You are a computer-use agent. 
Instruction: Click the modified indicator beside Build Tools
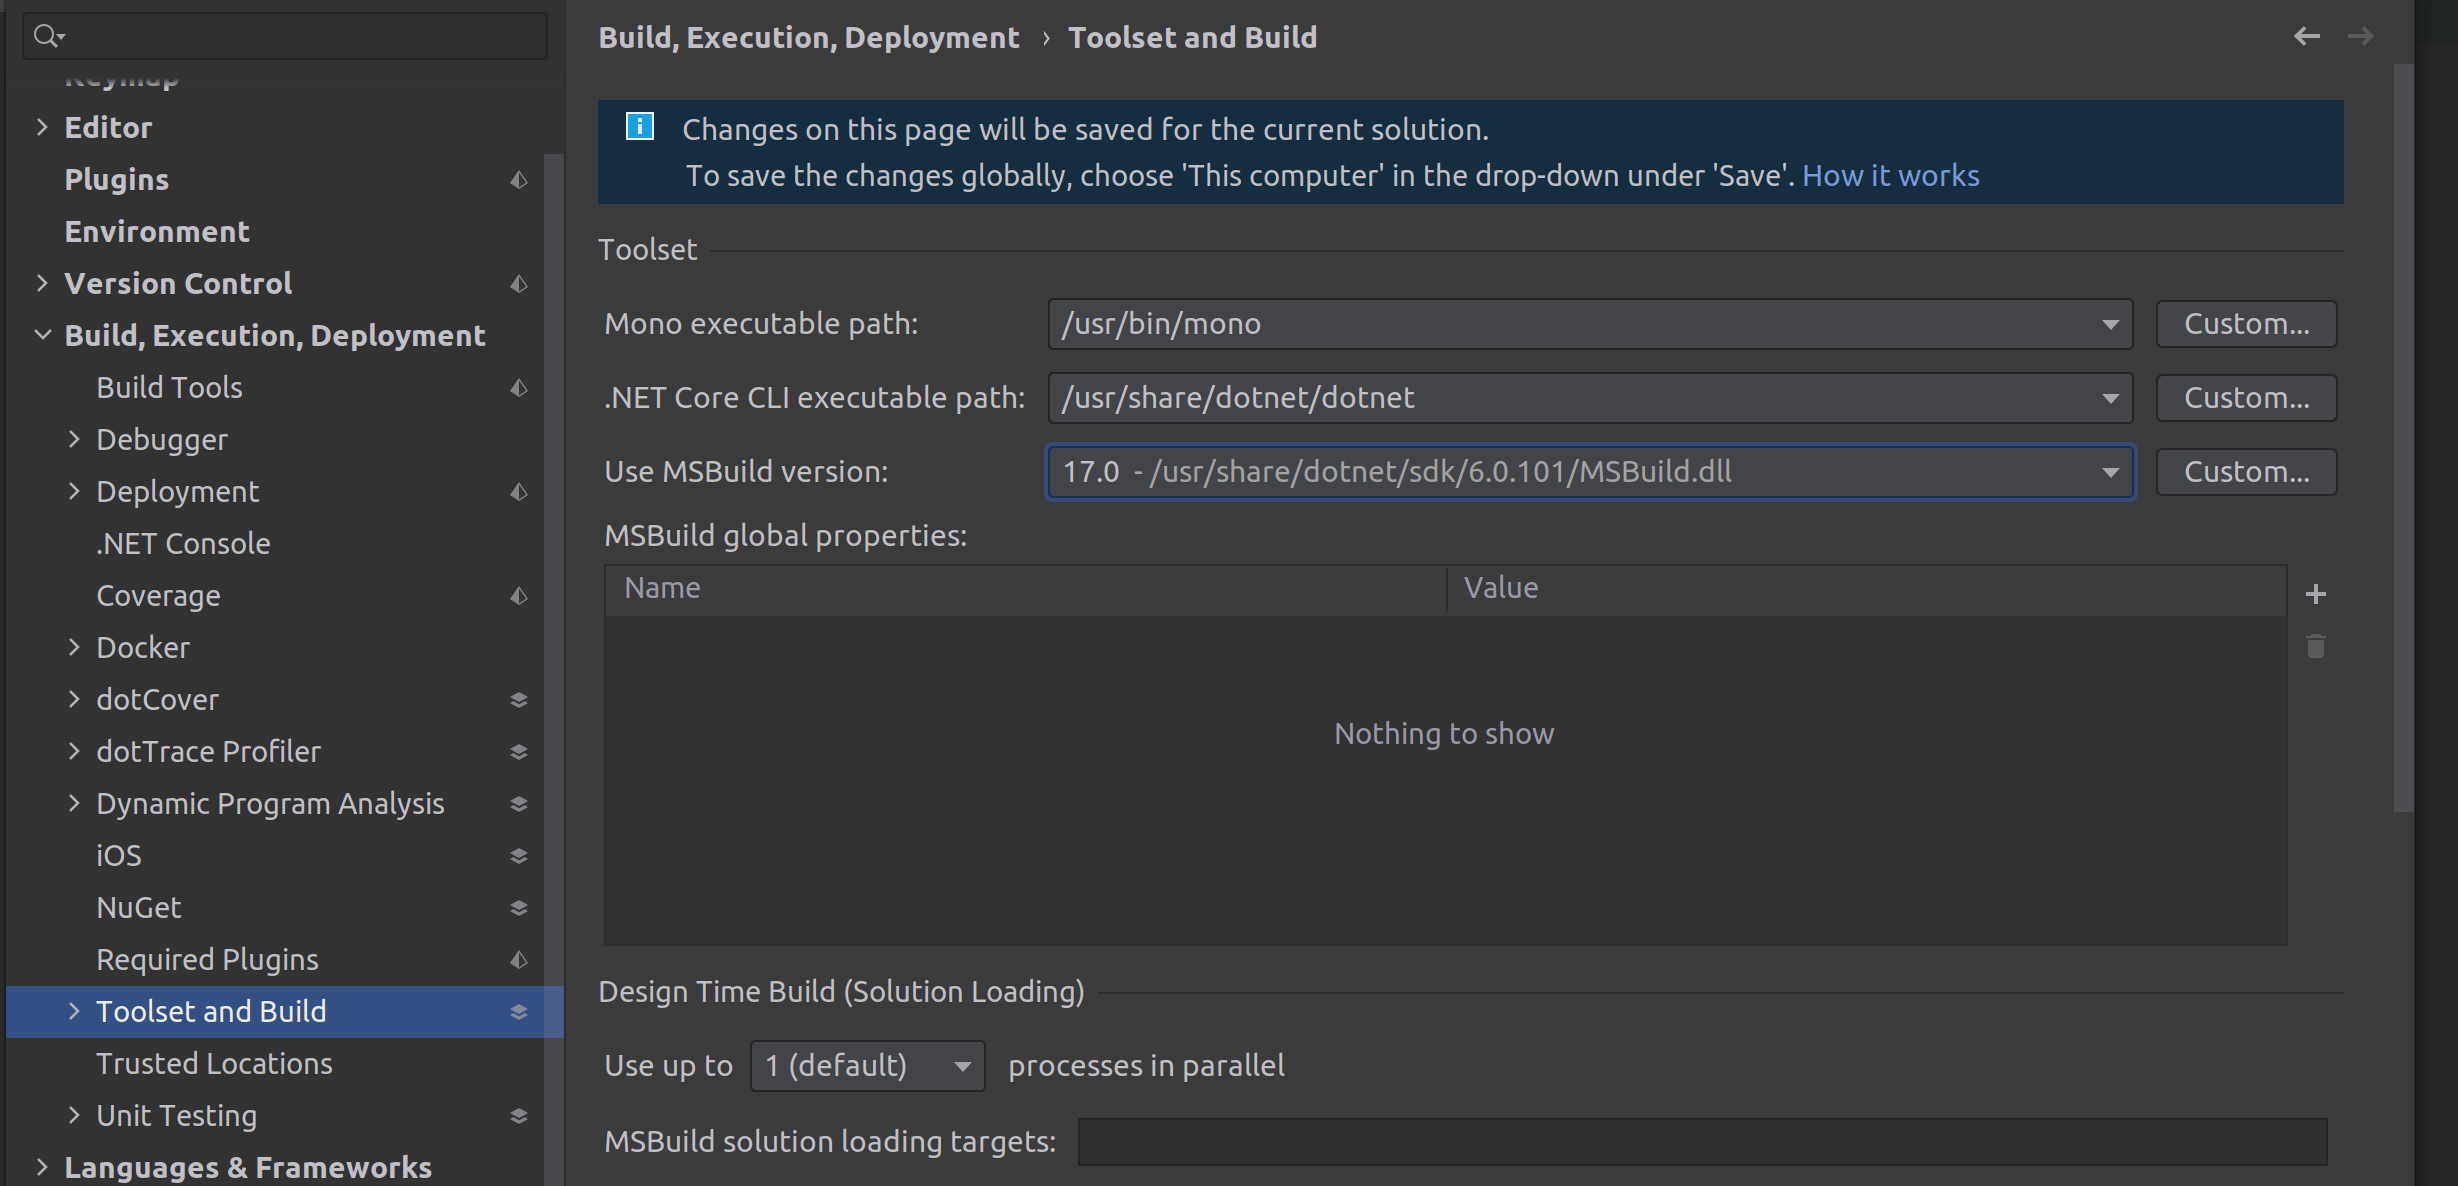(519, 387)
